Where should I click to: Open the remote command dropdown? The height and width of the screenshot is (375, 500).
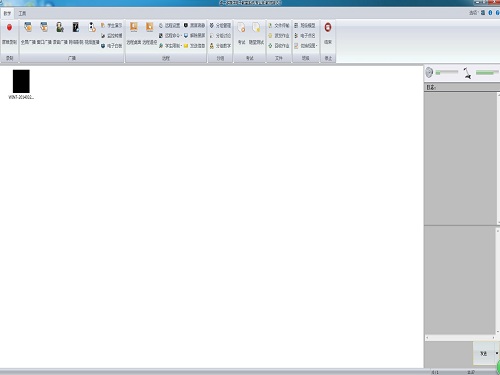(170, 35)
